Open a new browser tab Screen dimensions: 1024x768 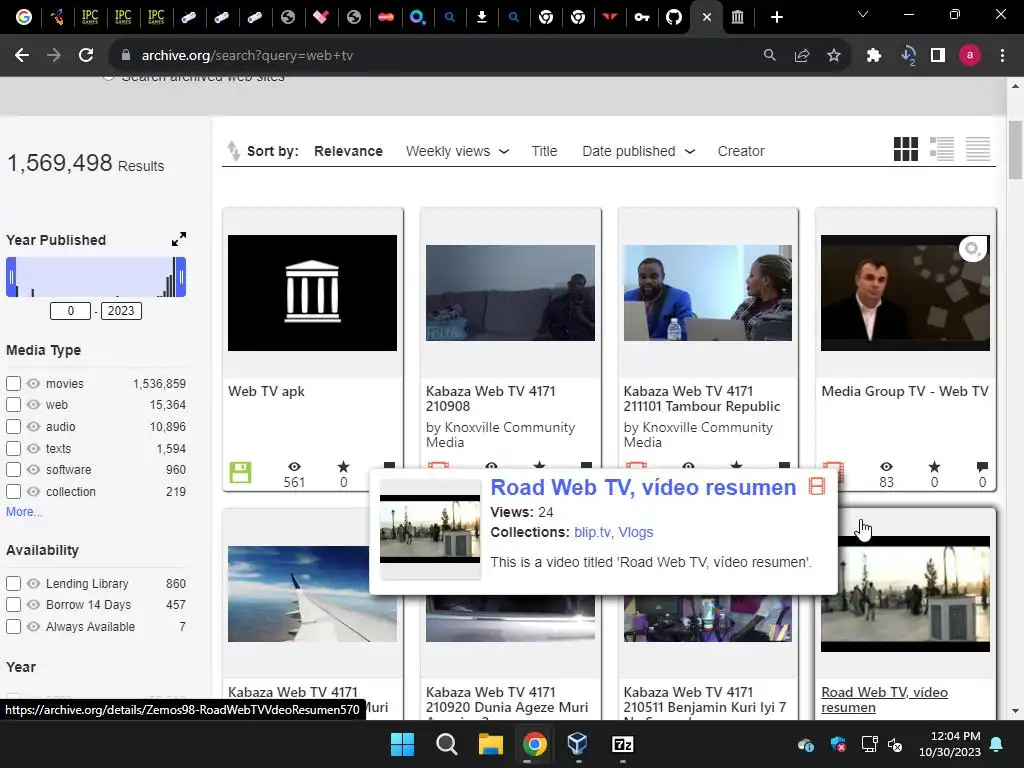pos(776,17)
